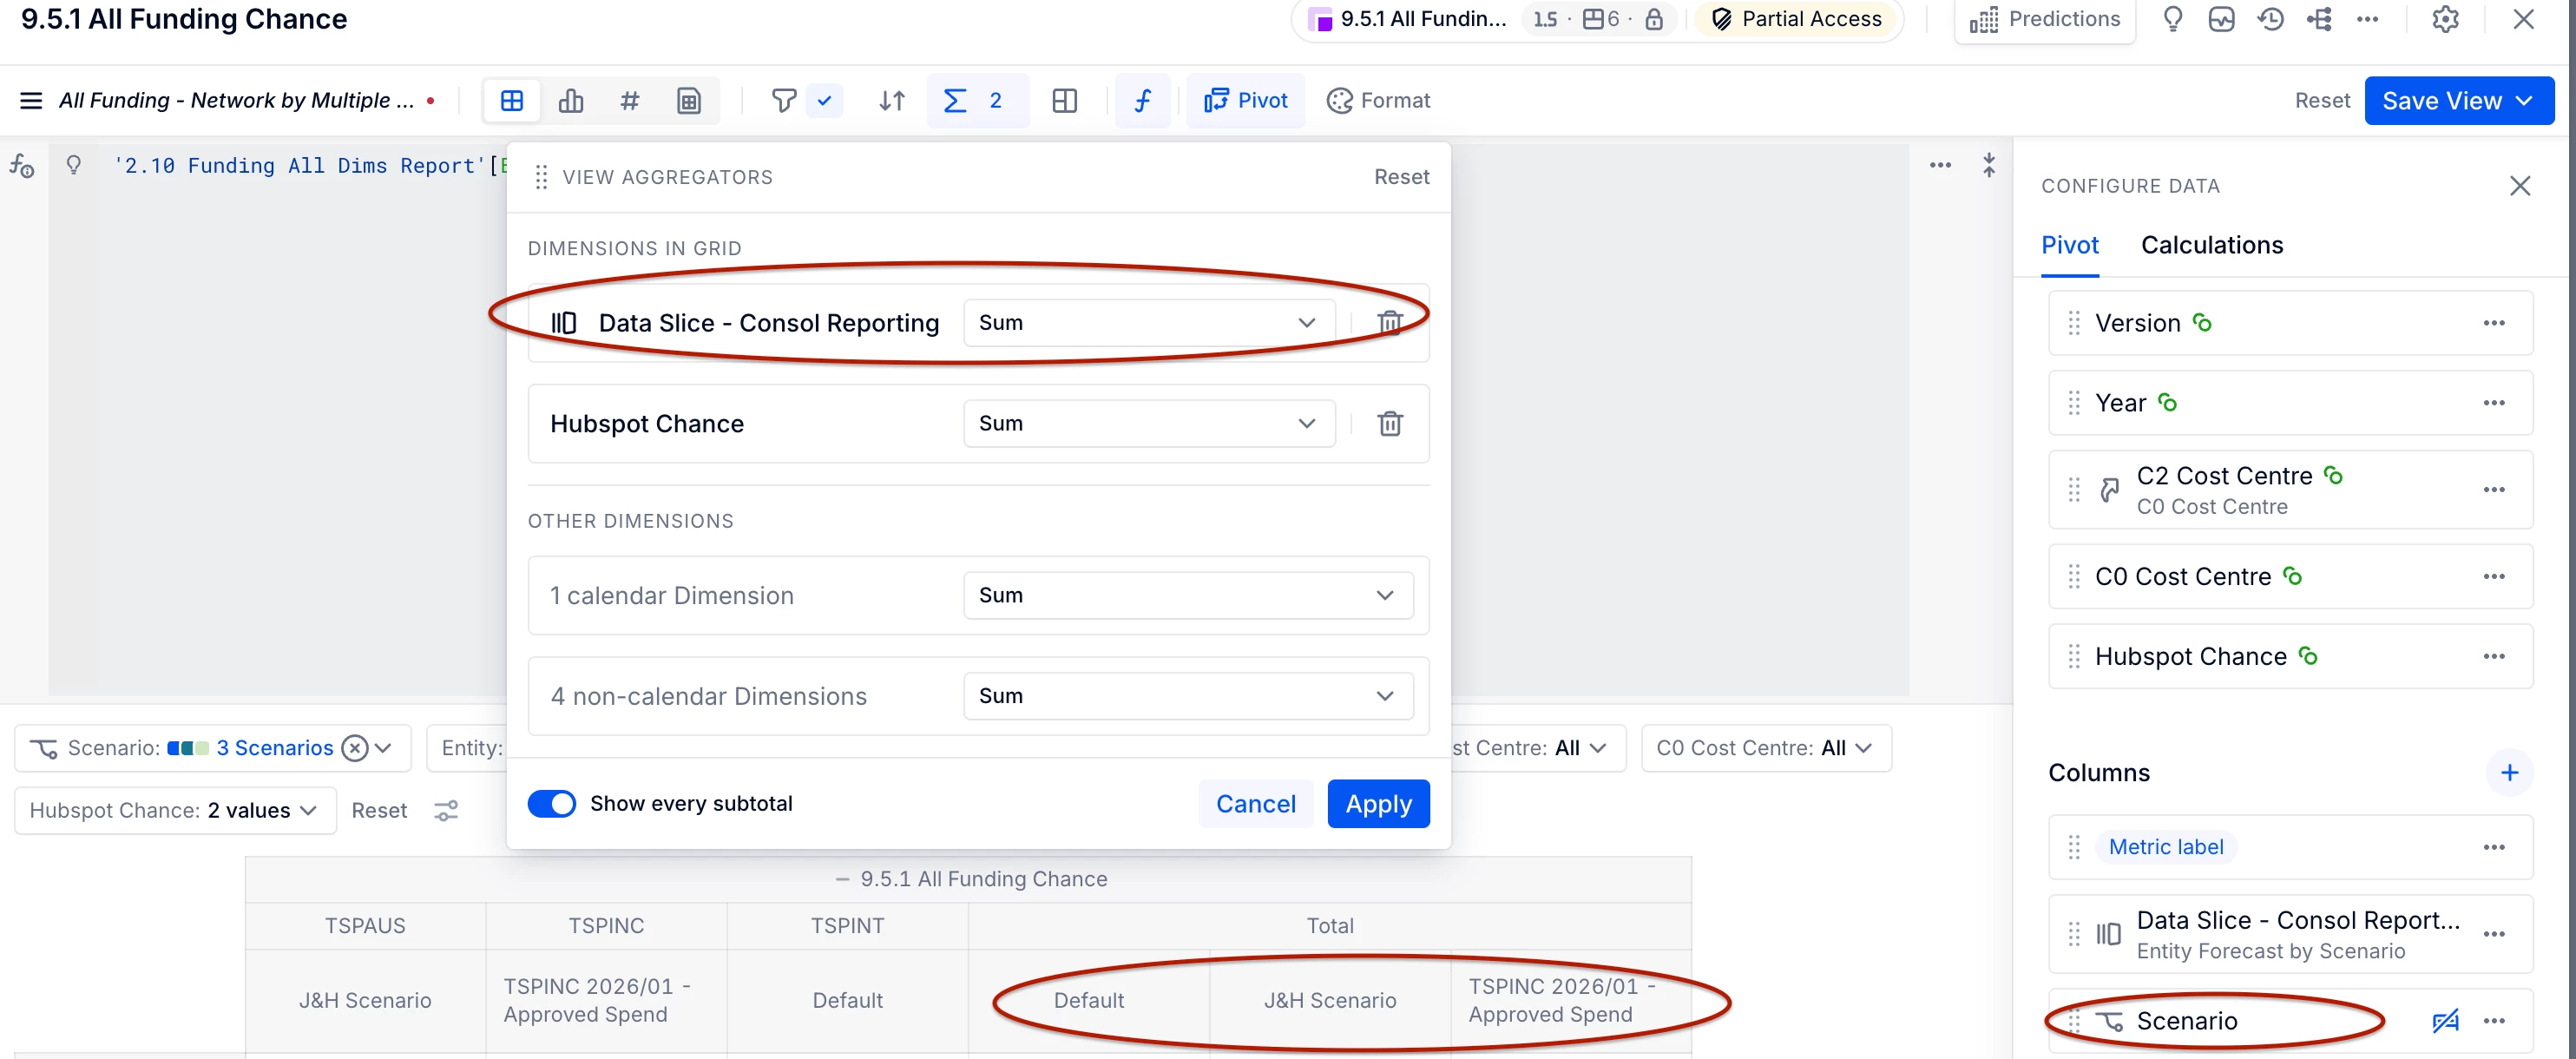The height and width of the screenshot is (1059, 2576).
Task: Toggle the filter checkmark button
Action: point(824,101)
